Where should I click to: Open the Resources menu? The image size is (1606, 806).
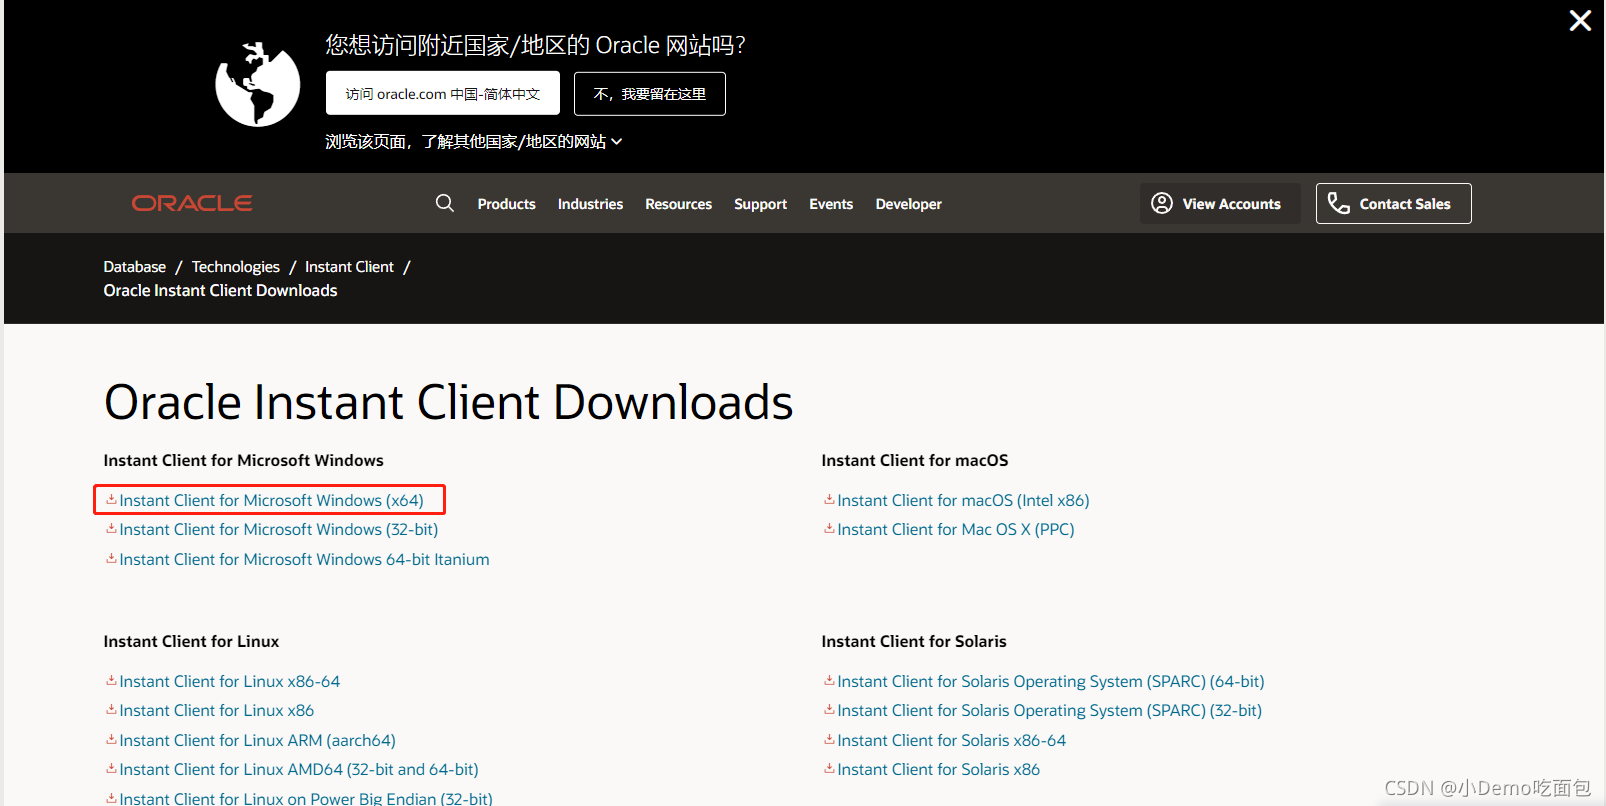tap(679, 204)
